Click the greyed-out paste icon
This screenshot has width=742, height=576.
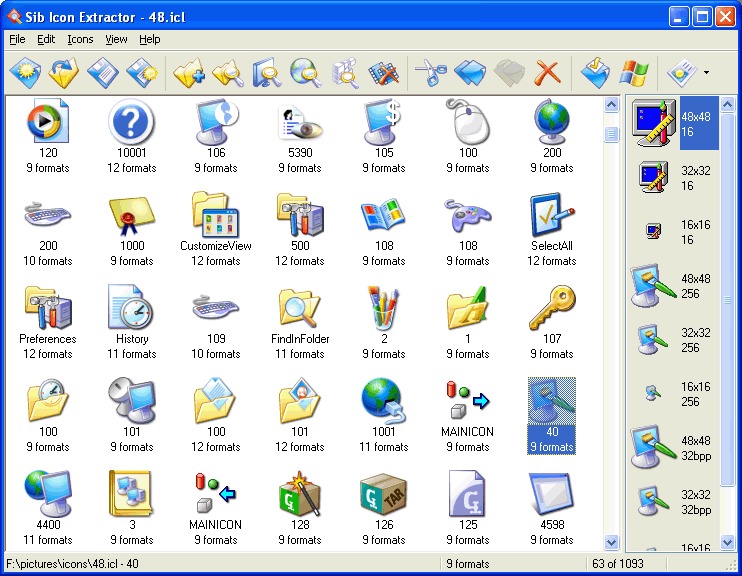[509, 73]
